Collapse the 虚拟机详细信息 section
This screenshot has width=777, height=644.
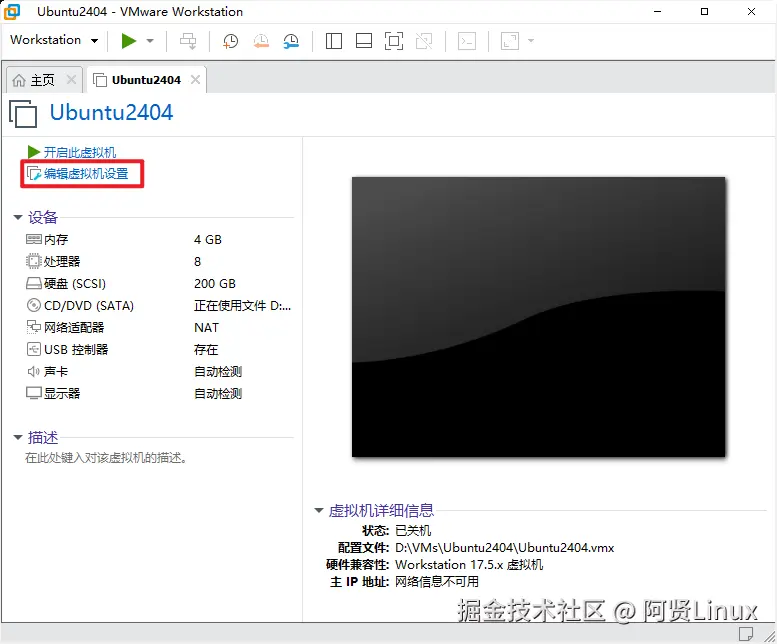click(x=319, y=510)
